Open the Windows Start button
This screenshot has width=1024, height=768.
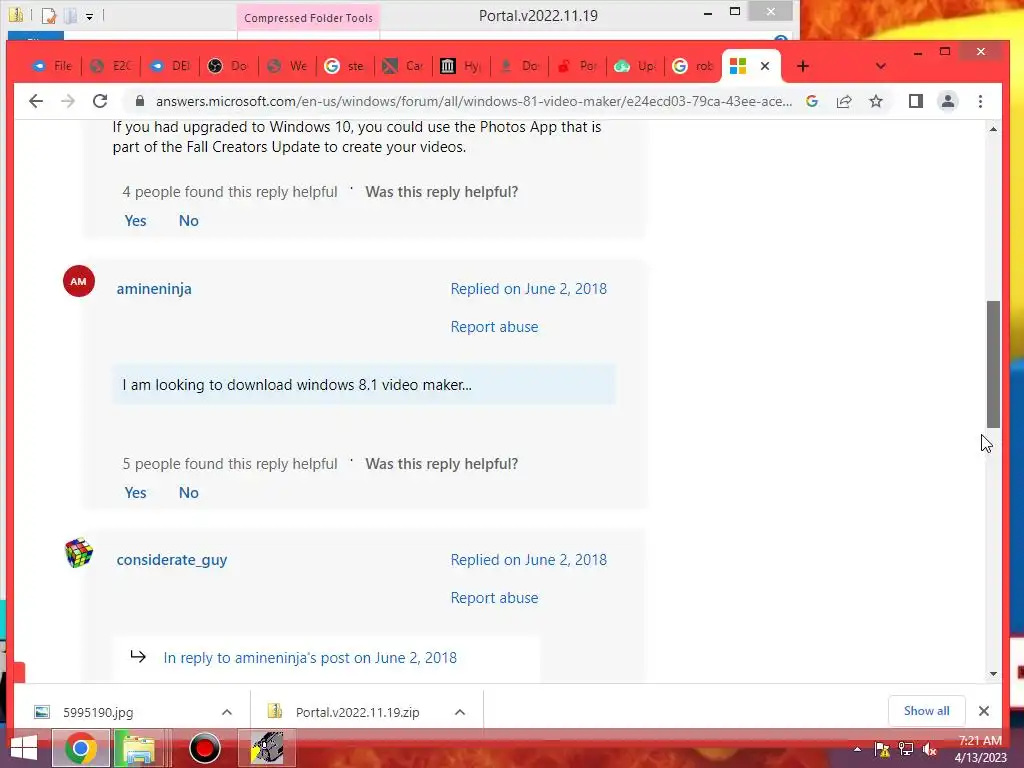click(x=24, y=748)
